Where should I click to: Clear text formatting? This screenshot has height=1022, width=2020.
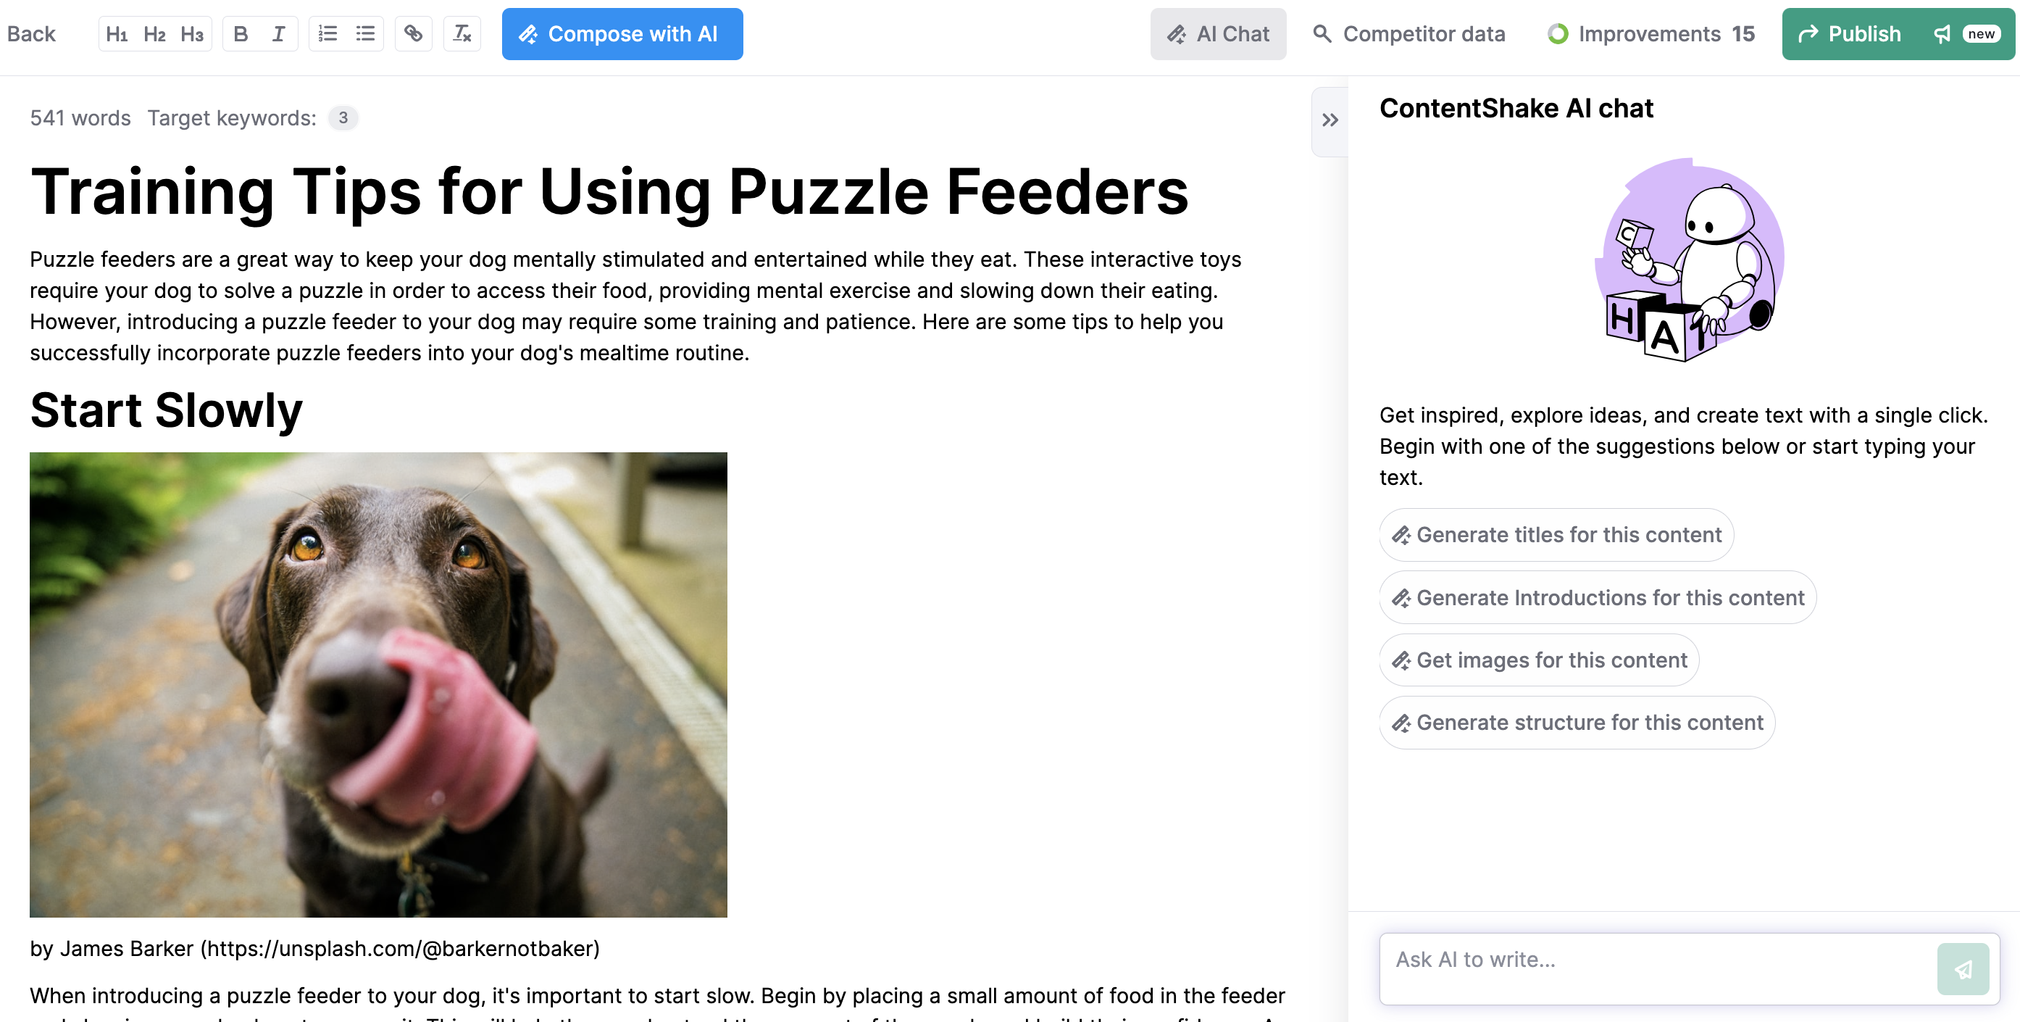coord(462,34)
